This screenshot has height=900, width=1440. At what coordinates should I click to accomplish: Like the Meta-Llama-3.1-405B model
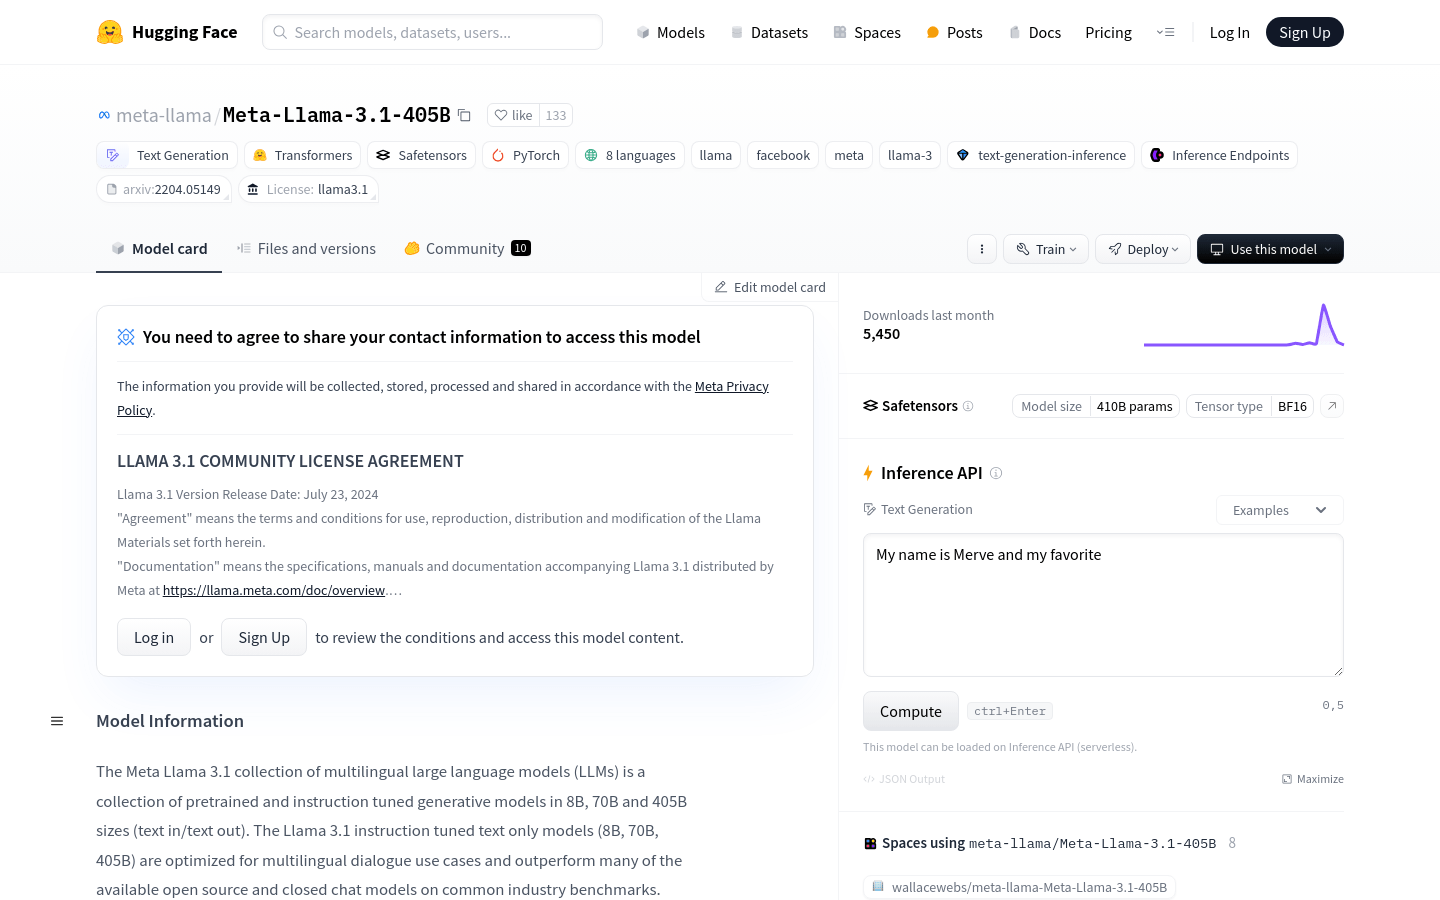(514, 115)
